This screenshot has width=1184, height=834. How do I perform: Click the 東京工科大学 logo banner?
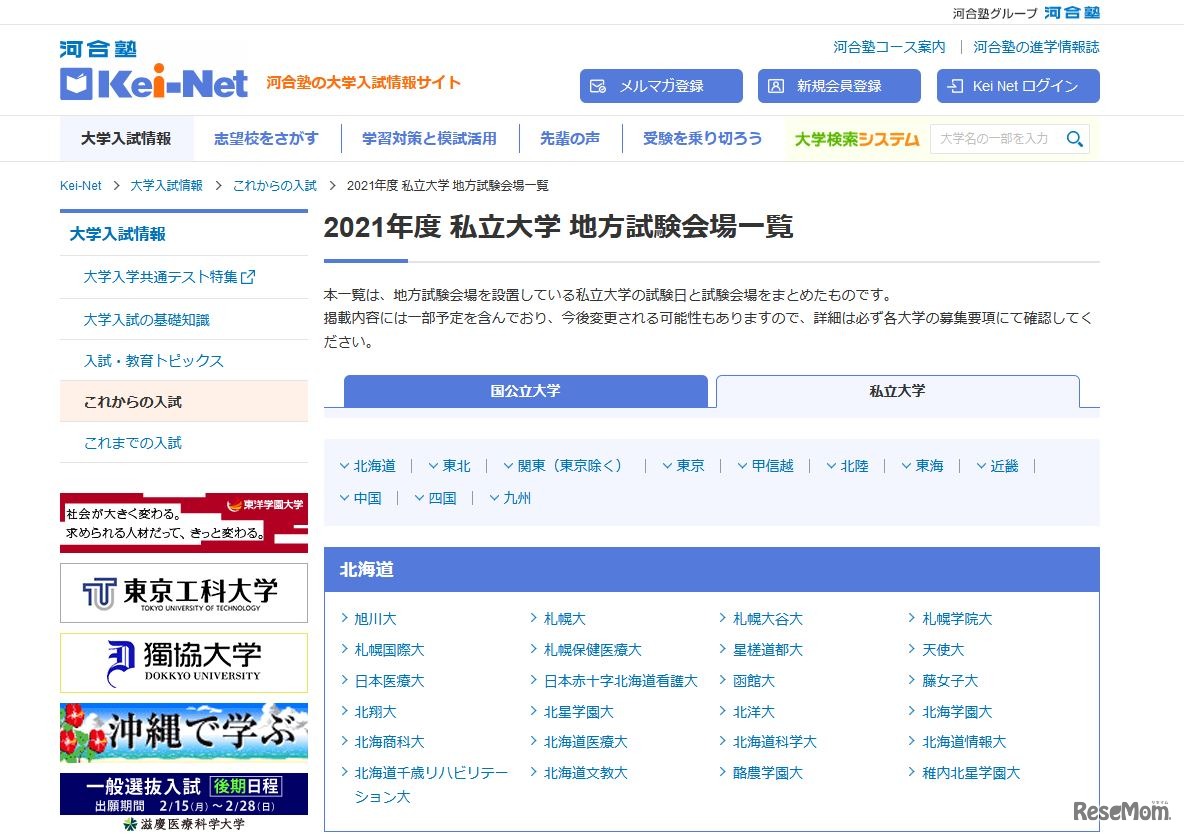(x=183, y=594)
